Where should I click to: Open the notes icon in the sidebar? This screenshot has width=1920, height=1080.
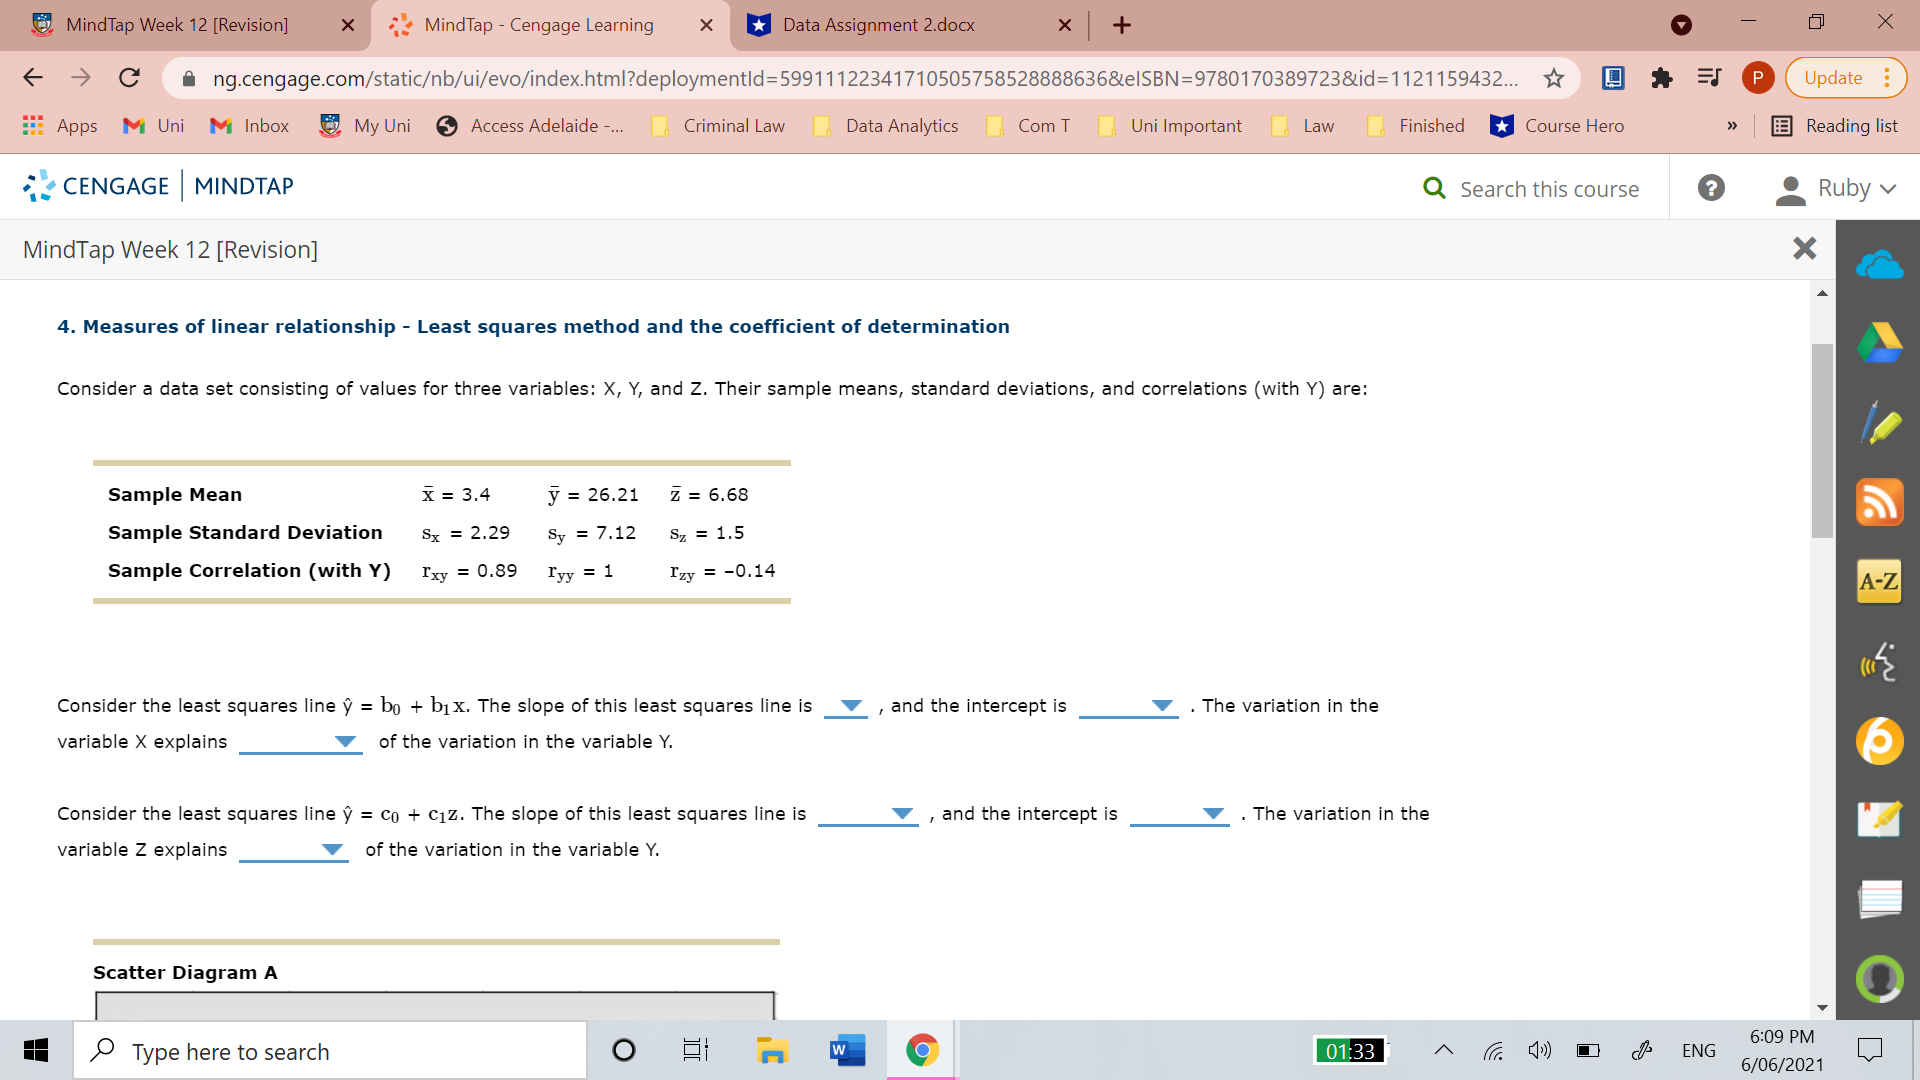(1881, 898)
